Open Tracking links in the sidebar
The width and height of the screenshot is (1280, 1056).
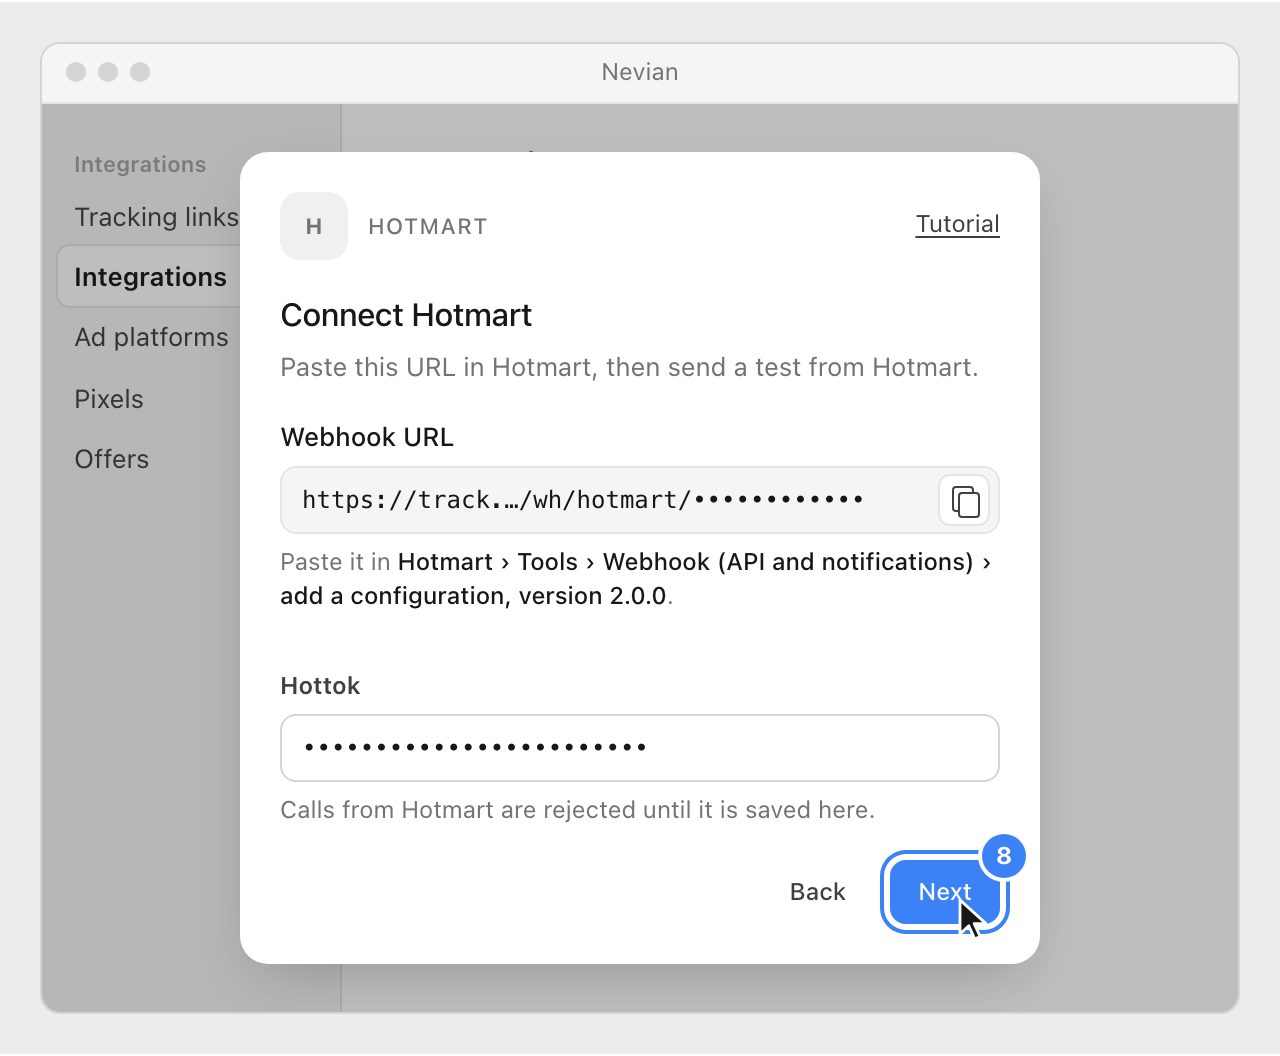tap(156, 217)
